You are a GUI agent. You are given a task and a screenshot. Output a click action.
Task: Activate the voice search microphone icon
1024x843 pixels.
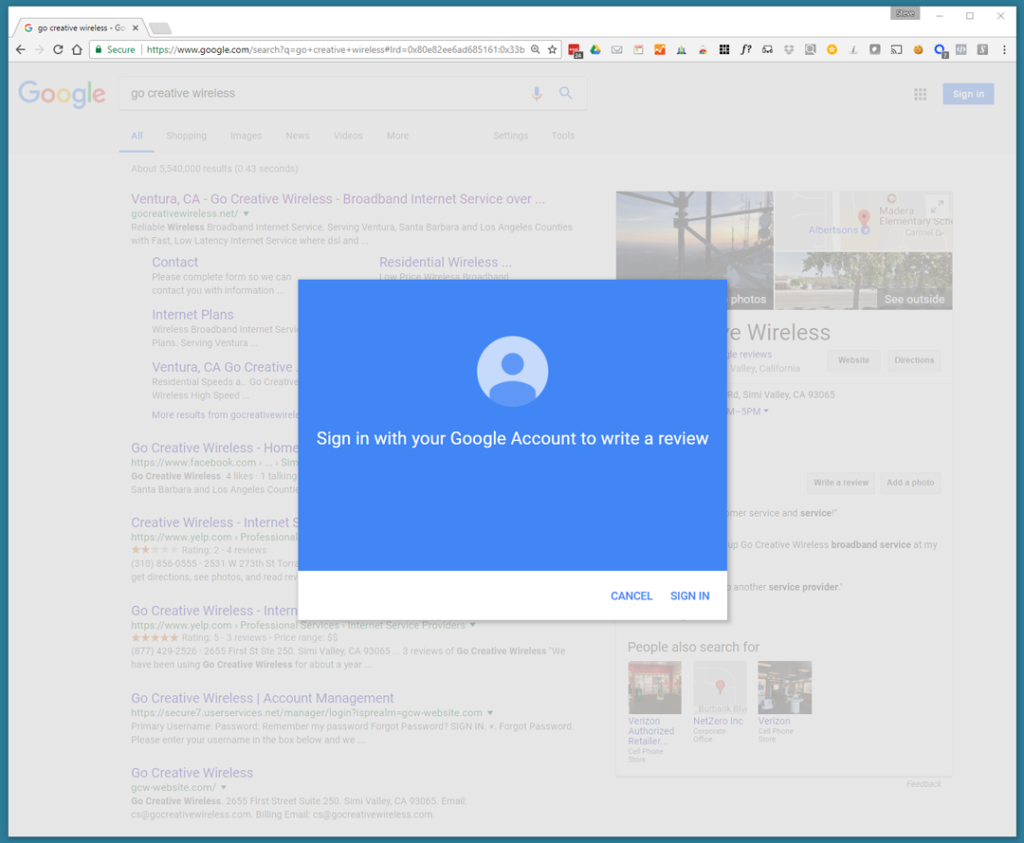pyautogui.click(x=536, y=93)
